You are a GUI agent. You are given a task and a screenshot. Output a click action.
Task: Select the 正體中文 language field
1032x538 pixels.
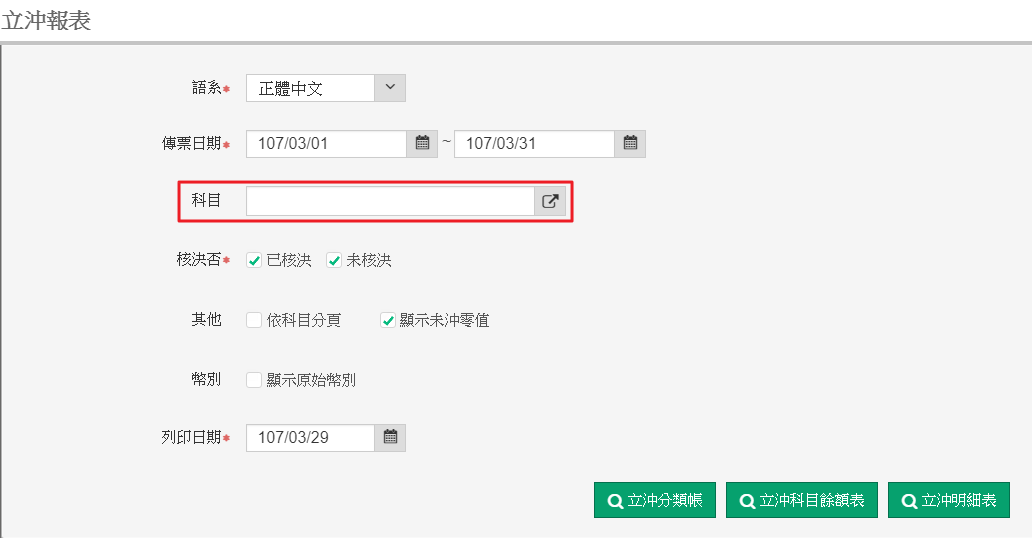pyautogui.click(x=310, y=88)
